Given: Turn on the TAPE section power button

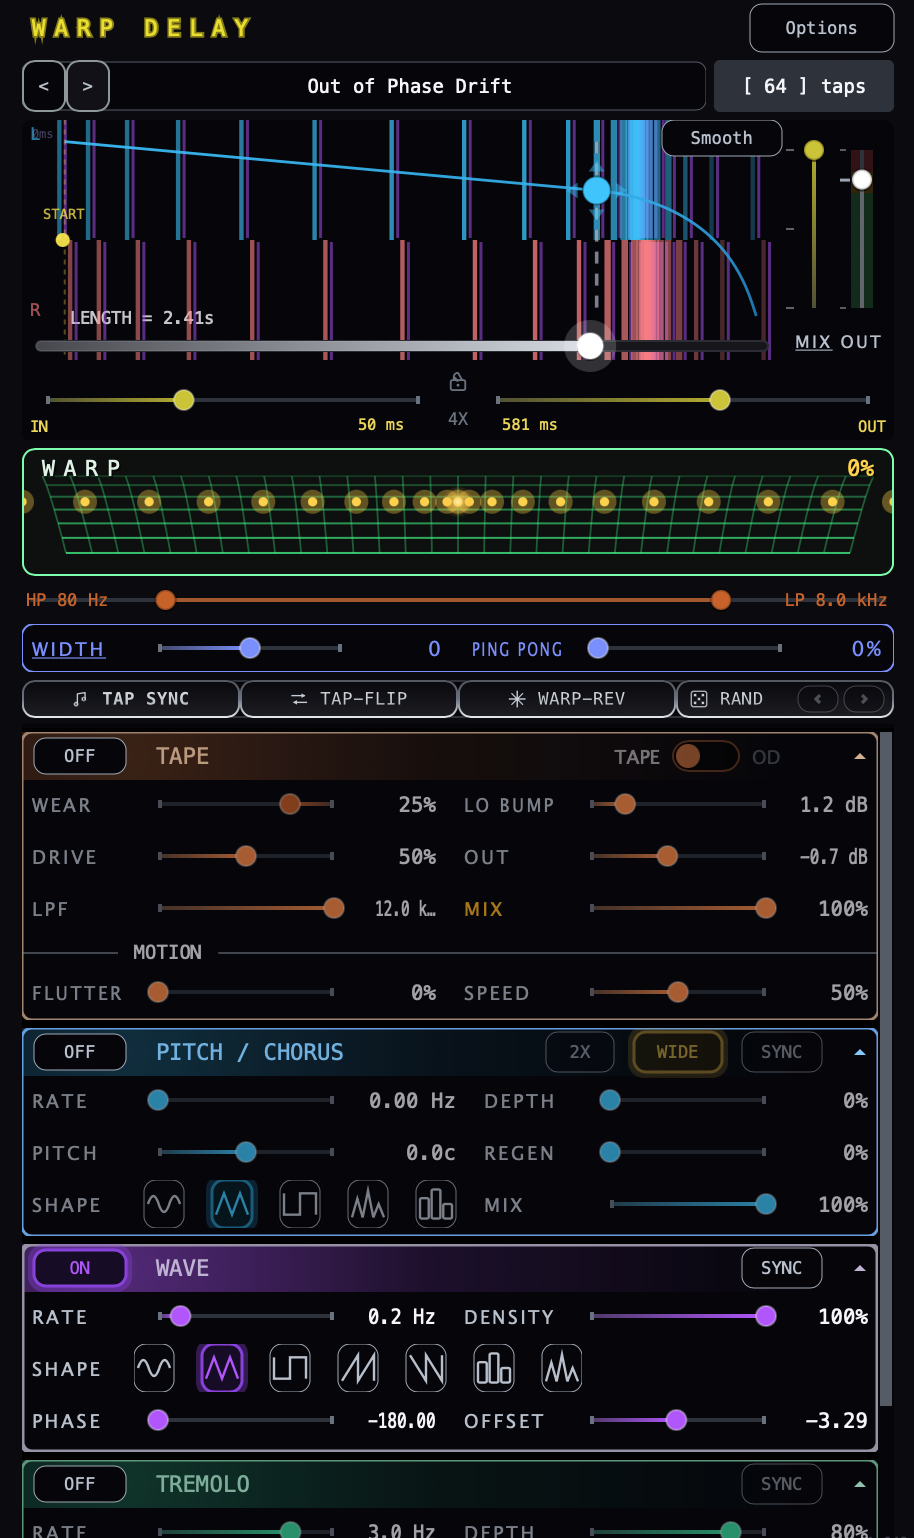Looking at the screenshot, I should pyautogui.click(x=80, y=756).
